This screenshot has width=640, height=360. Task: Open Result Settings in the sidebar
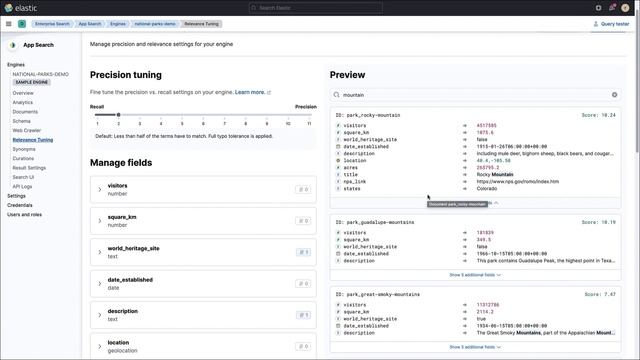coord(29,168)
